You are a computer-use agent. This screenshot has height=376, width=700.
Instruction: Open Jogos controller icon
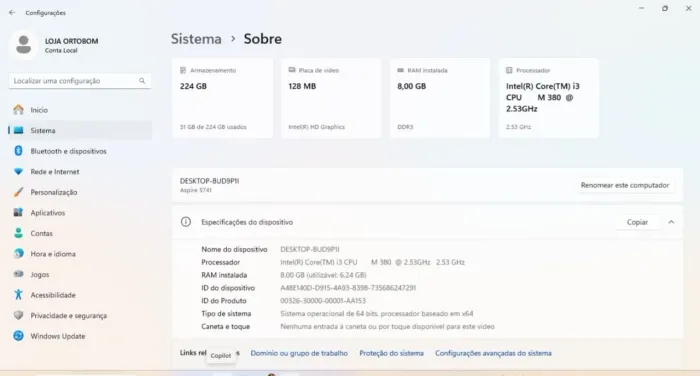click(18, 274)
